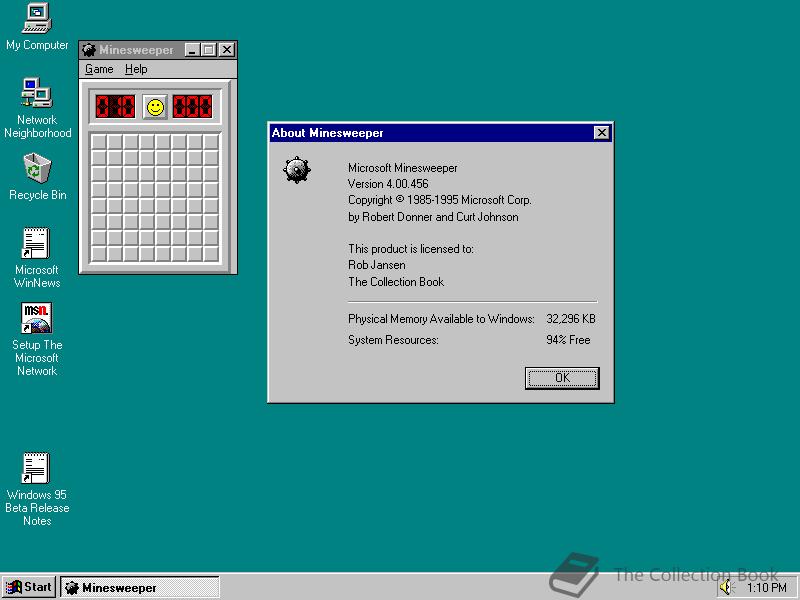Viewport: 800px width, 600px height.
Task: Click the Copyright 1985-1995 Microsoft Corp. line
Action: 440,200
